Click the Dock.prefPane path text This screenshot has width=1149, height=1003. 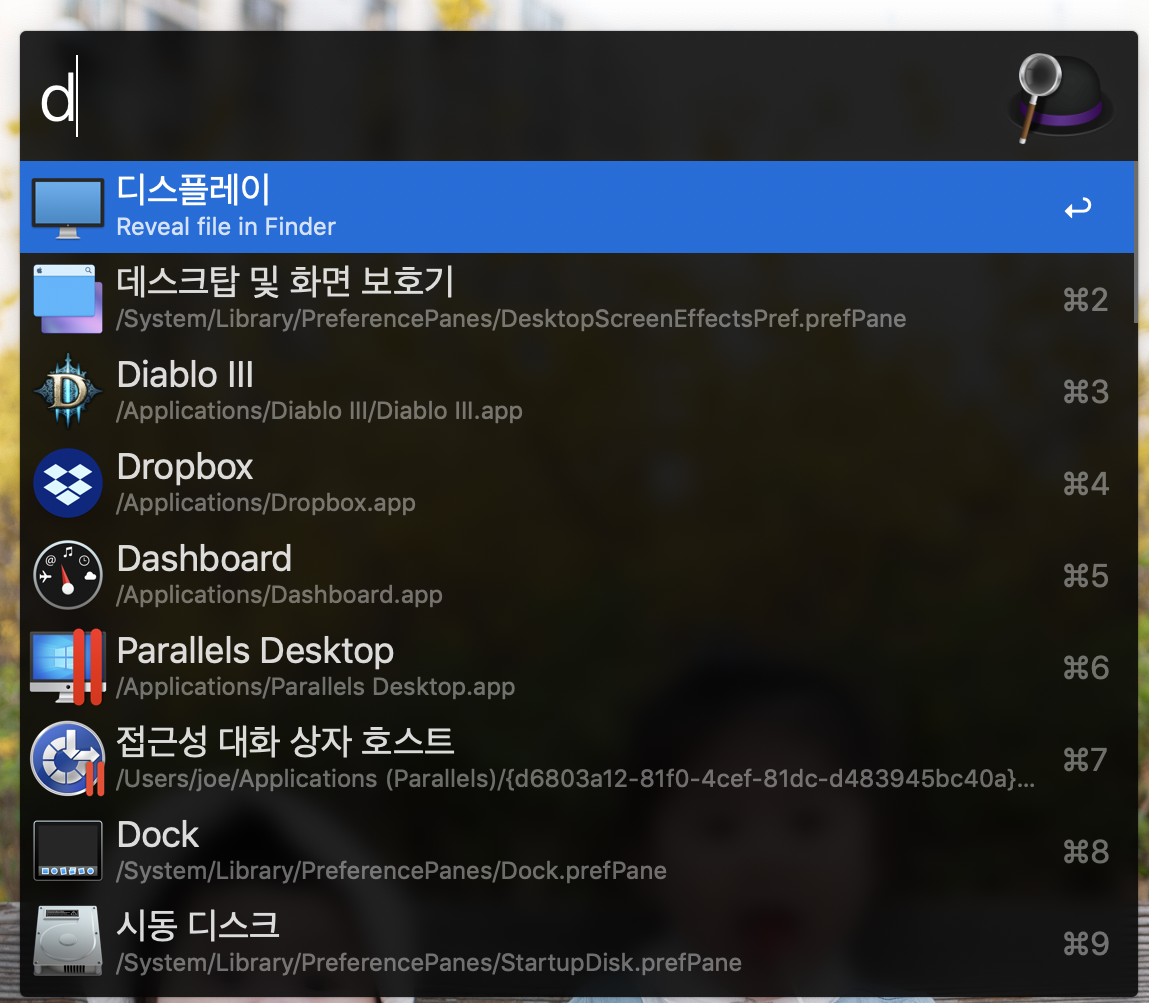click(391, 870)
